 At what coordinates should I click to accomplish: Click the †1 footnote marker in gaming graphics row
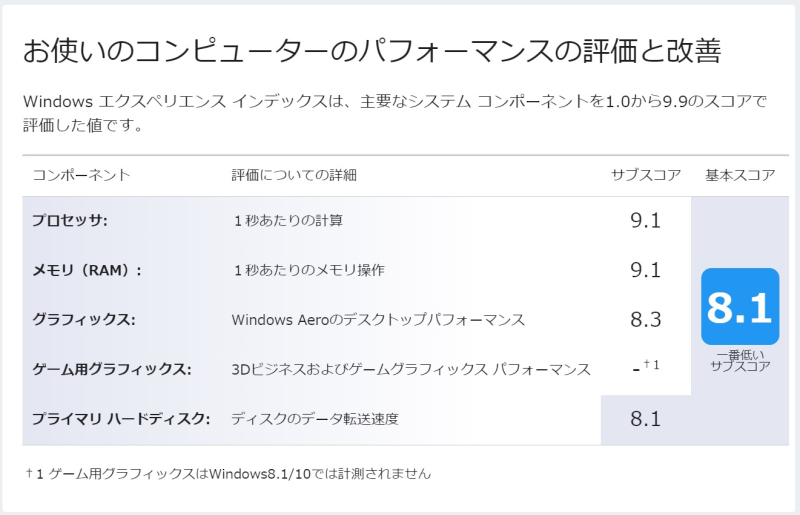pos(652,364)
